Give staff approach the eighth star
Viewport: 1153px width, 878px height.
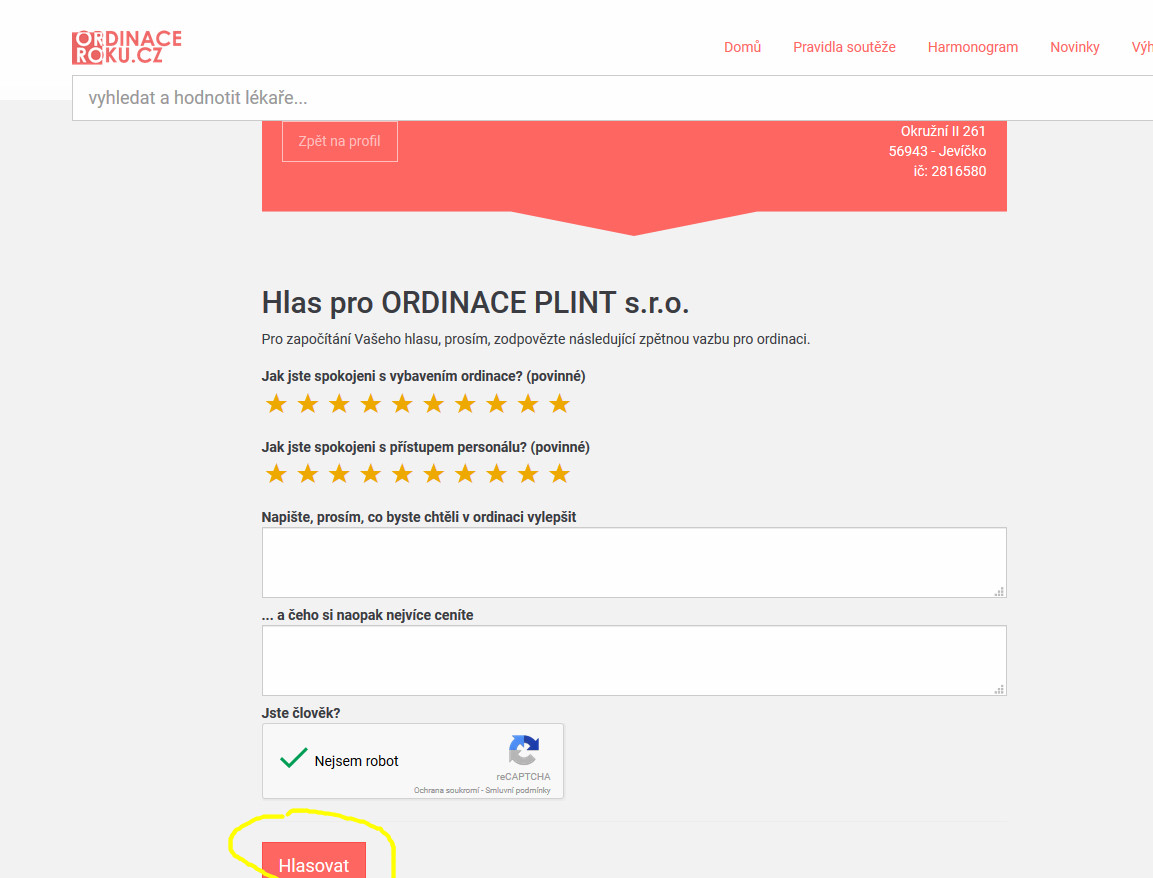497,474
